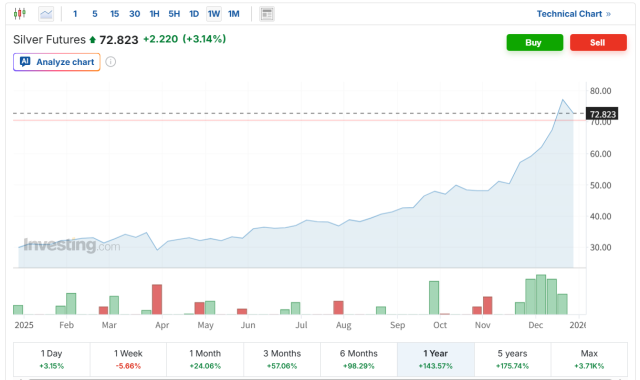Viewport: 640px width, 380px height.
Task: Select the 1M interval
Action: 234,14
